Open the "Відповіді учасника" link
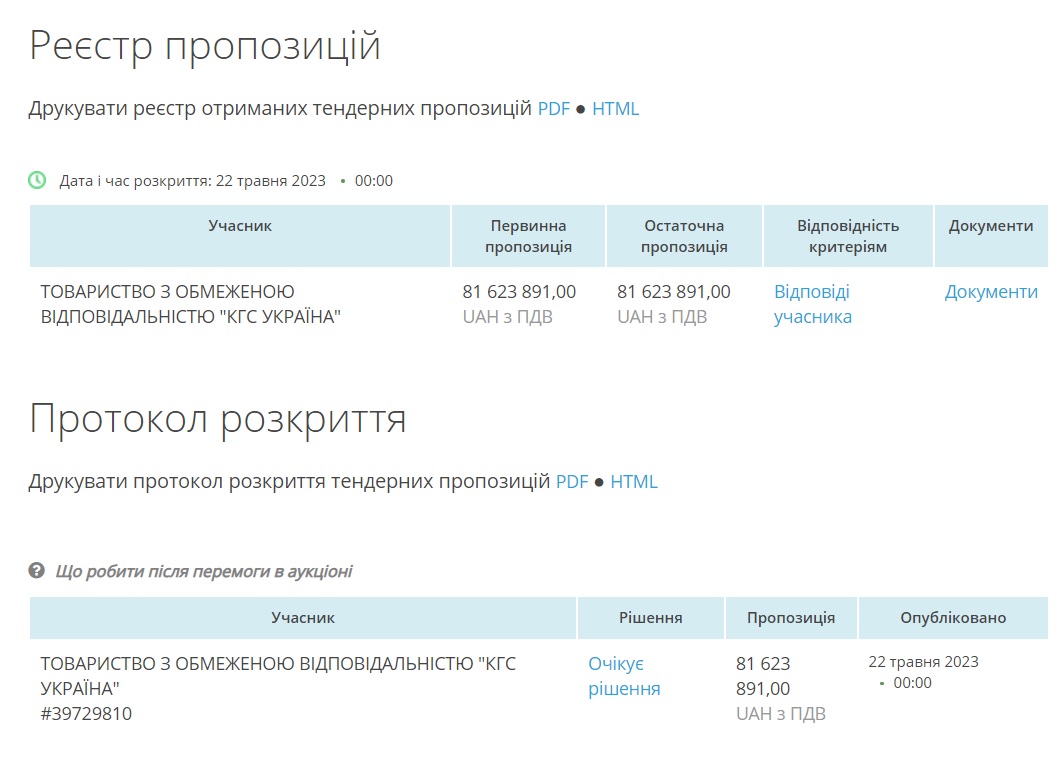The width and height of the screenshot is (1059, 757). pos(812,304)
